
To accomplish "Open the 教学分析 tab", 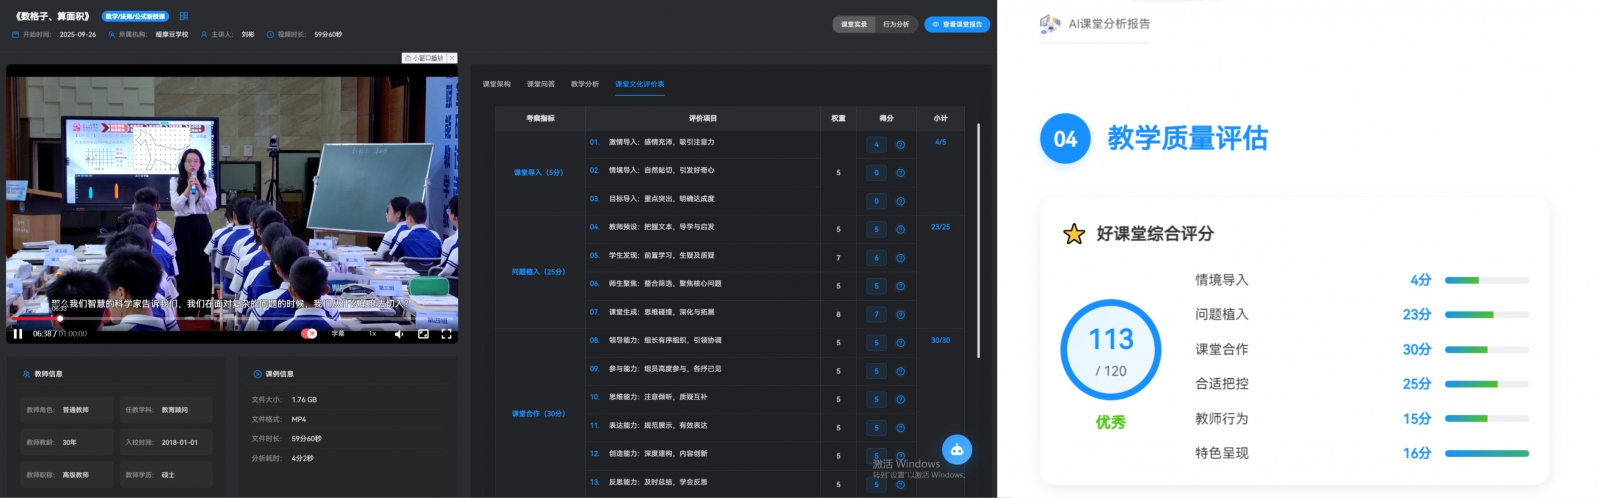I will tap(584, 84).
